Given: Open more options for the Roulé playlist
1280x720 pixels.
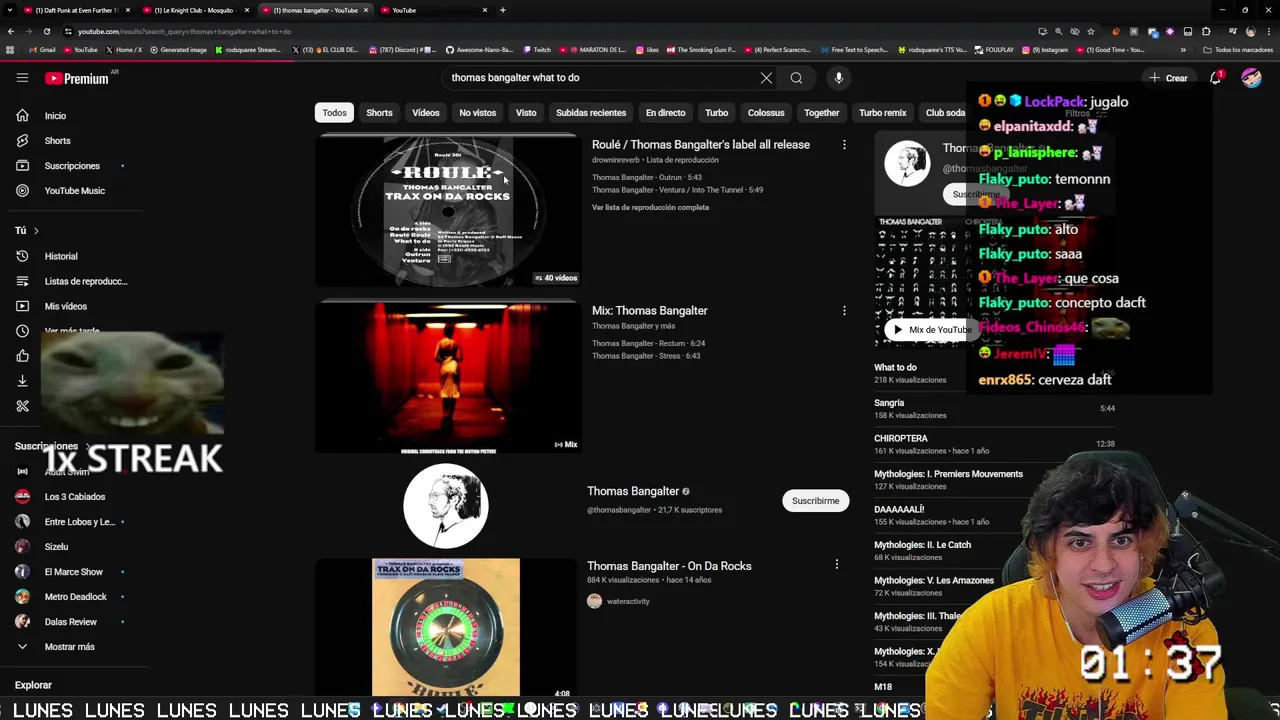Looking at the screenshot, I should click(844, 145).
